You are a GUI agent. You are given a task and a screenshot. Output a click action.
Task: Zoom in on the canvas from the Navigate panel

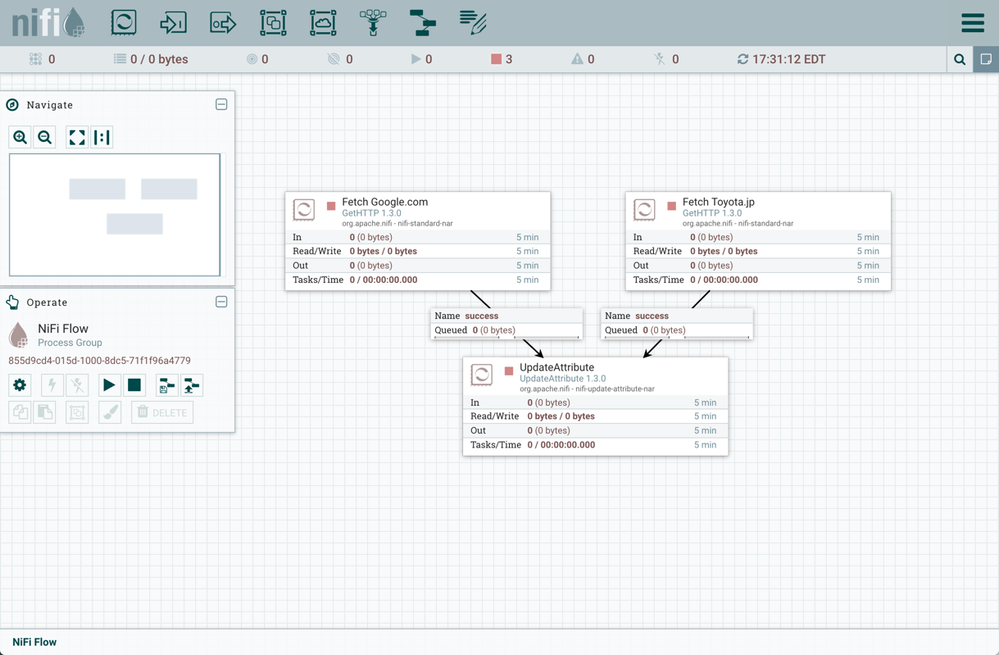pyautogui.click(x=20, y=138)
